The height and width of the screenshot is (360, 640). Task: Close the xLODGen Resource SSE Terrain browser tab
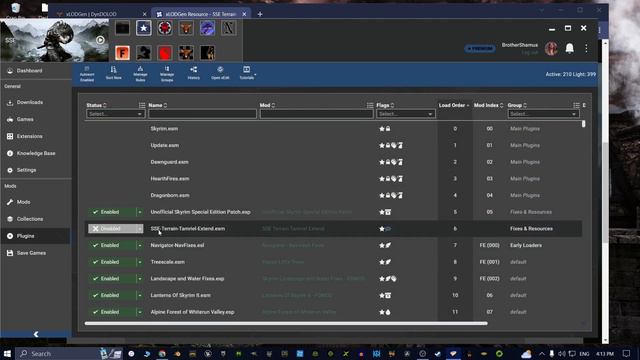pos(244,14)
